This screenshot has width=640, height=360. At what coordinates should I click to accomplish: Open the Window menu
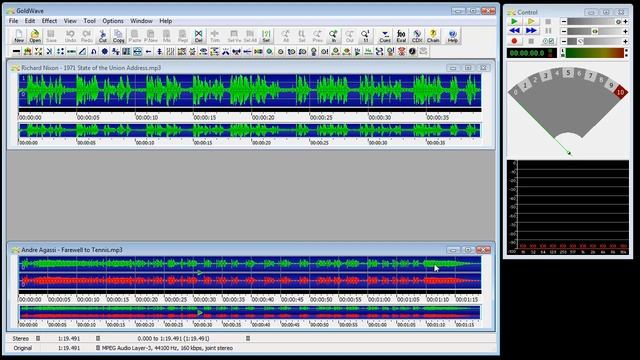click(141, 21)
